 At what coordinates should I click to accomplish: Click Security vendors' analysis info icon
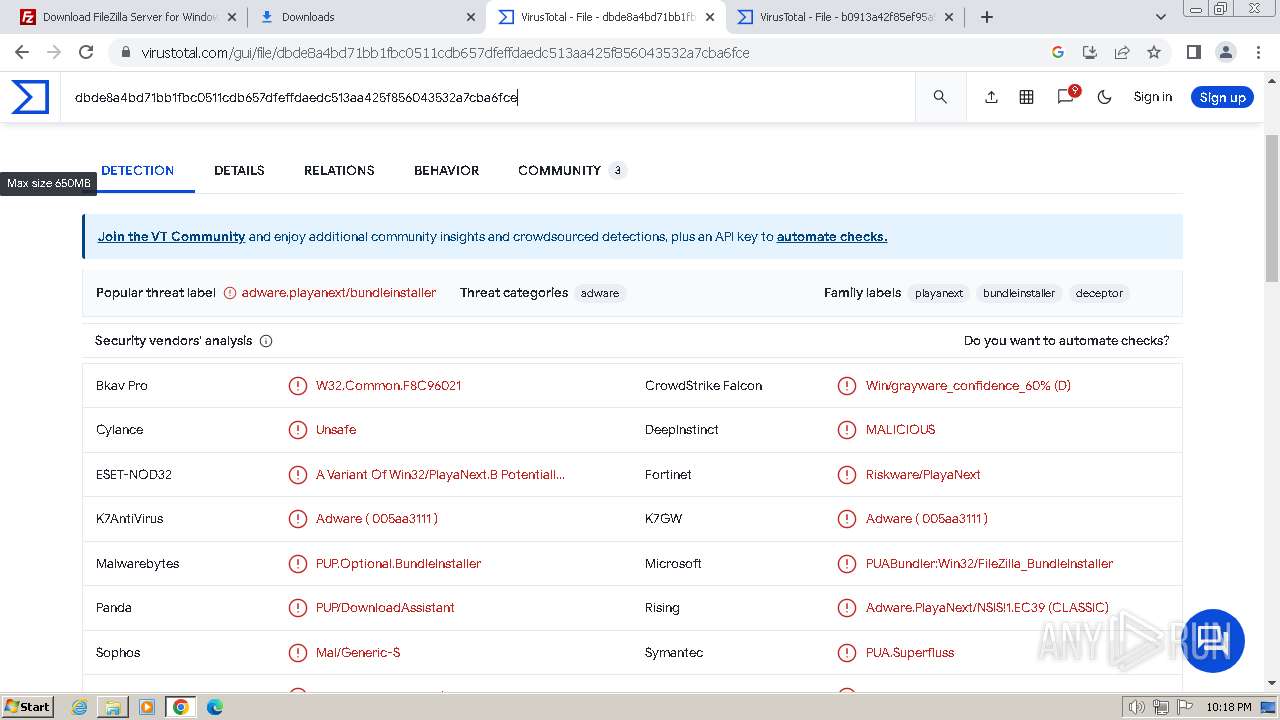tap(266, 341)
